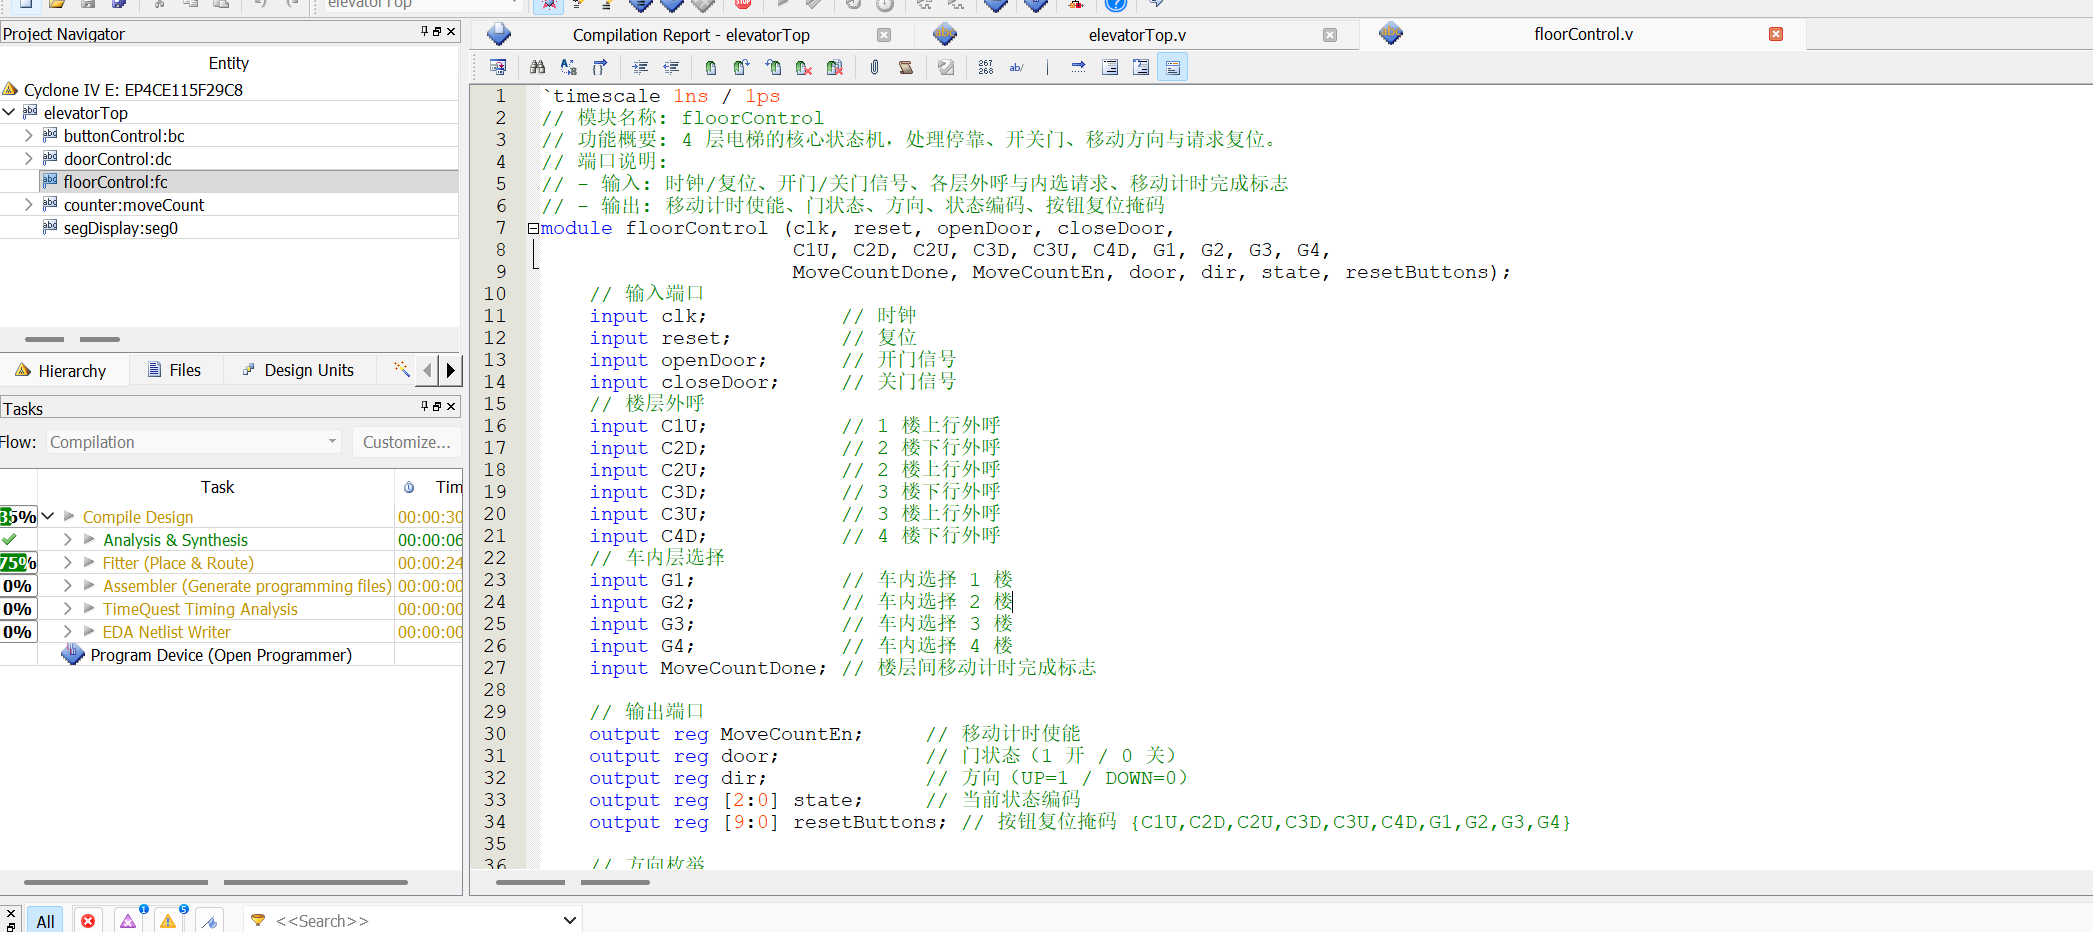The image size is (2093, 932).
Task: Expand the Analysis & Synthesis task
Action: pos(68,539)
